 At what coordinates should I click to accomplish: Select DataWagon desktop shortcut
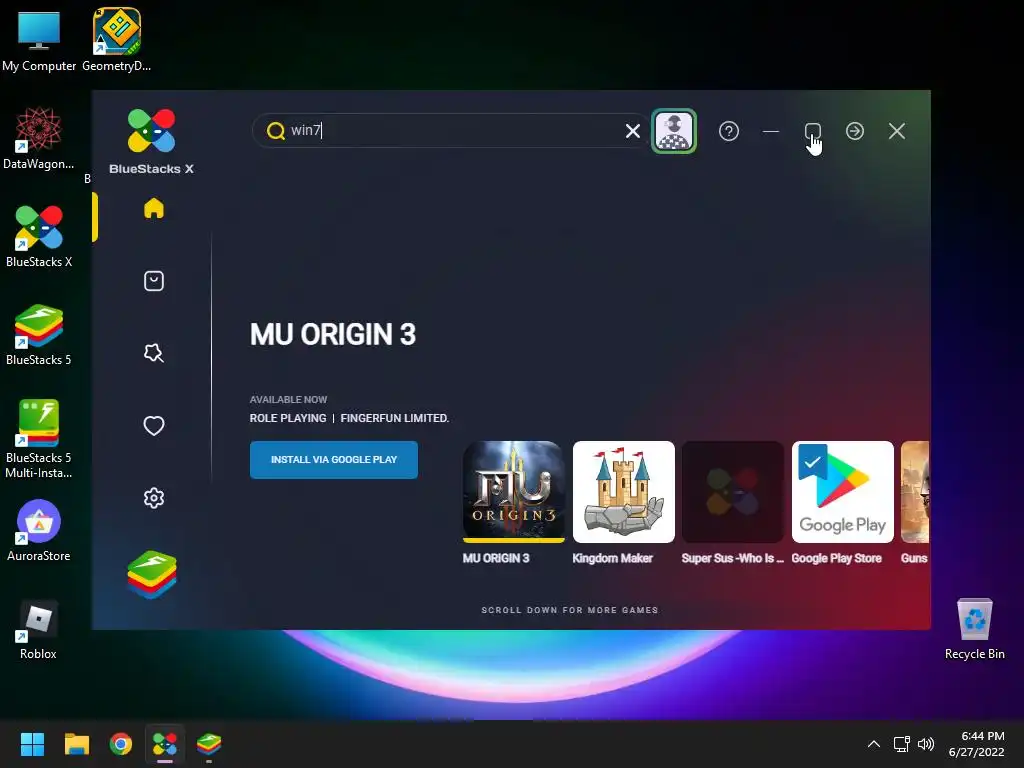(x=39, y=138)
